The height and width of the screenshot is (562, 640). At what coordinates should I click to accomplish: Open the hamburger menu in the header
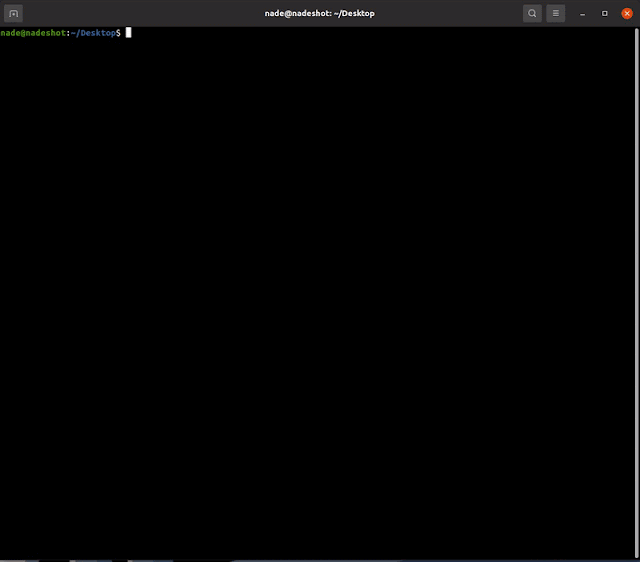coord(557,13)
